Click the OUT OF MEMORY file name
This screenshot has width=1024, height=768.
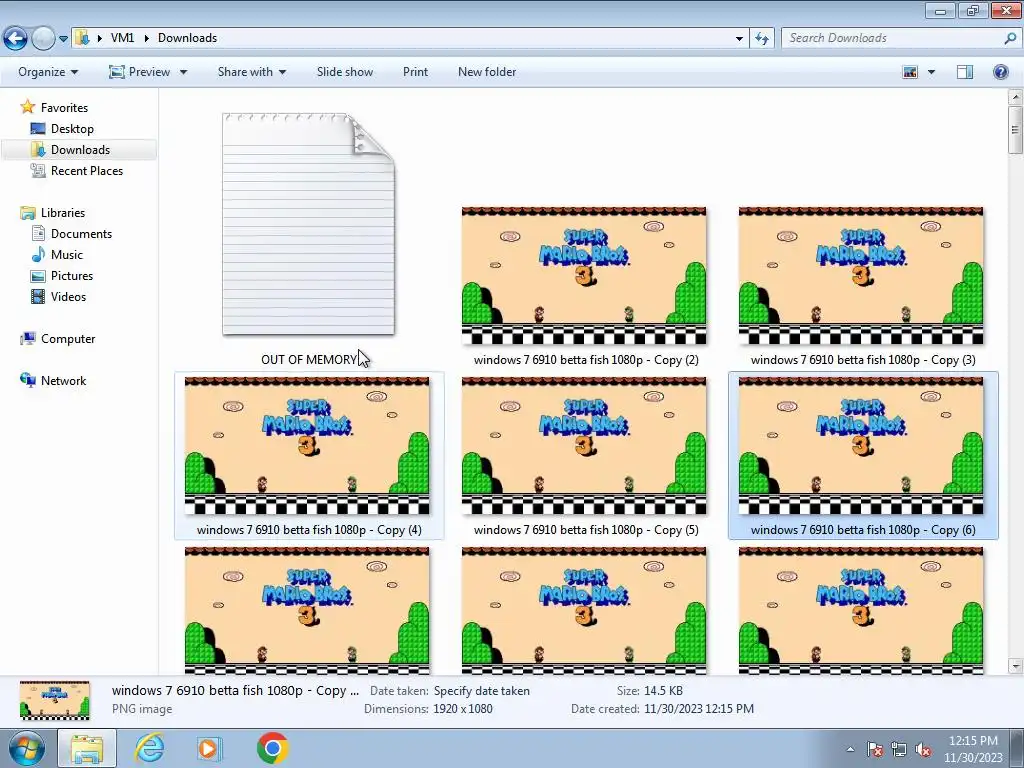[309, 360]
